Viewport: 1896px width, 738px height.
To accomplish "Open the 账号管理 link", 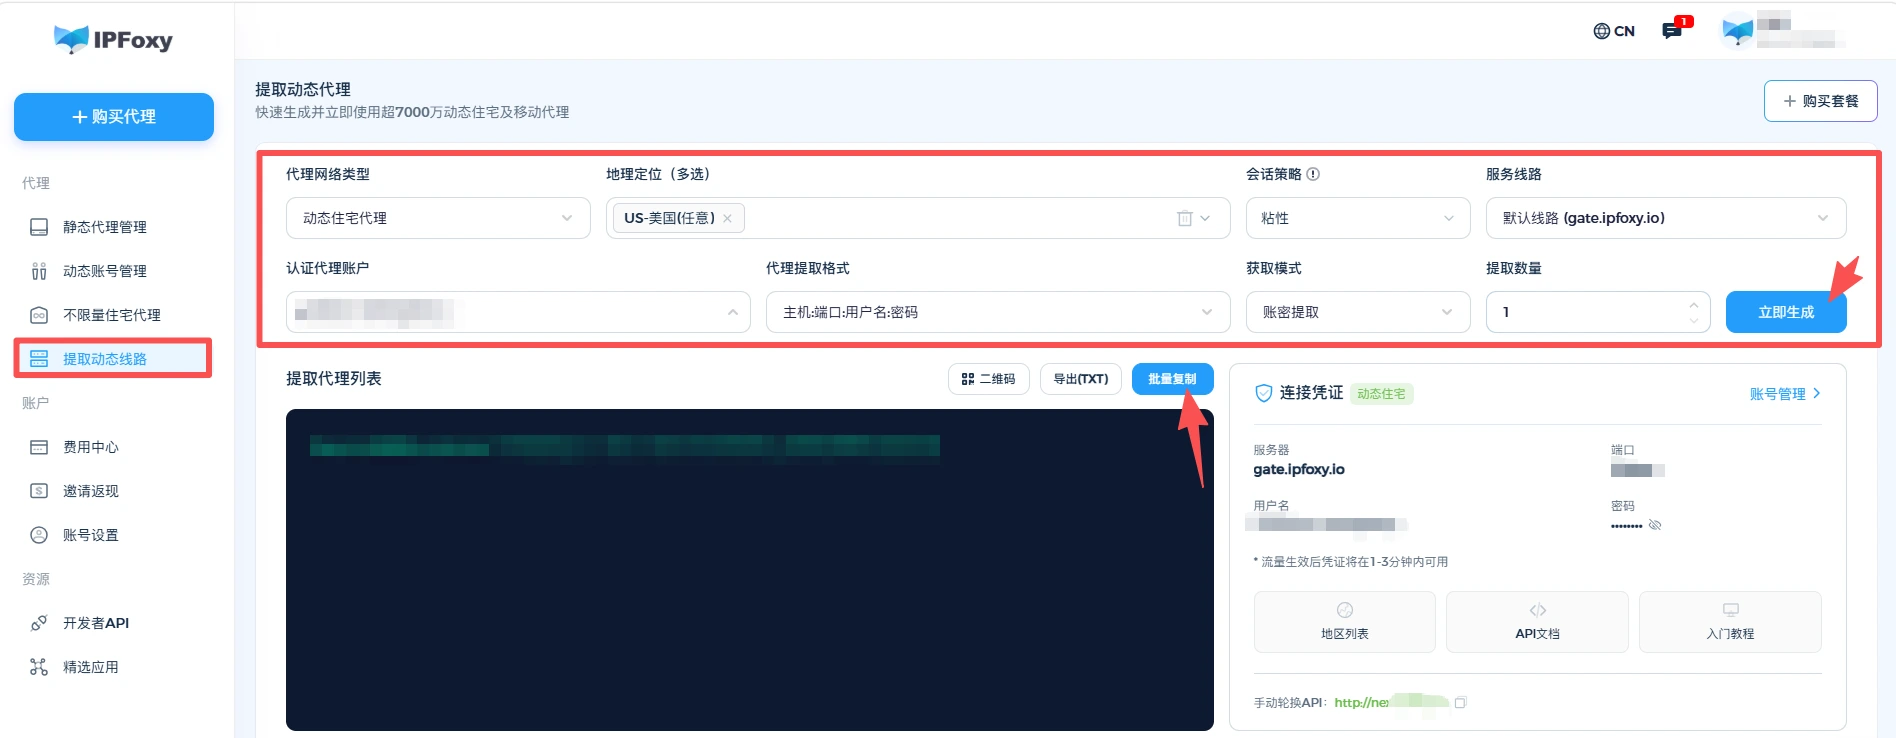I will point(1785,394).
